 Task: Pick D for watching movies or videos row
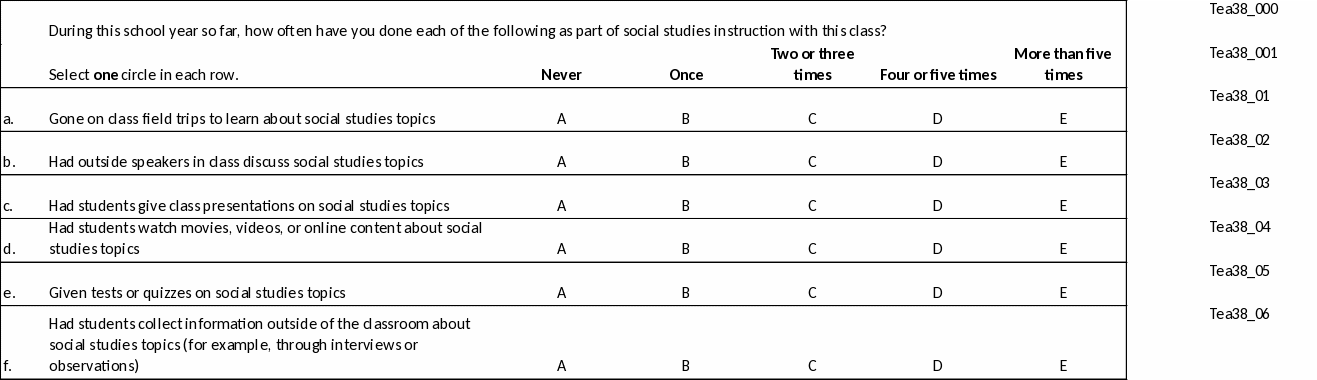pyautogui.click(x=937, y=249)
